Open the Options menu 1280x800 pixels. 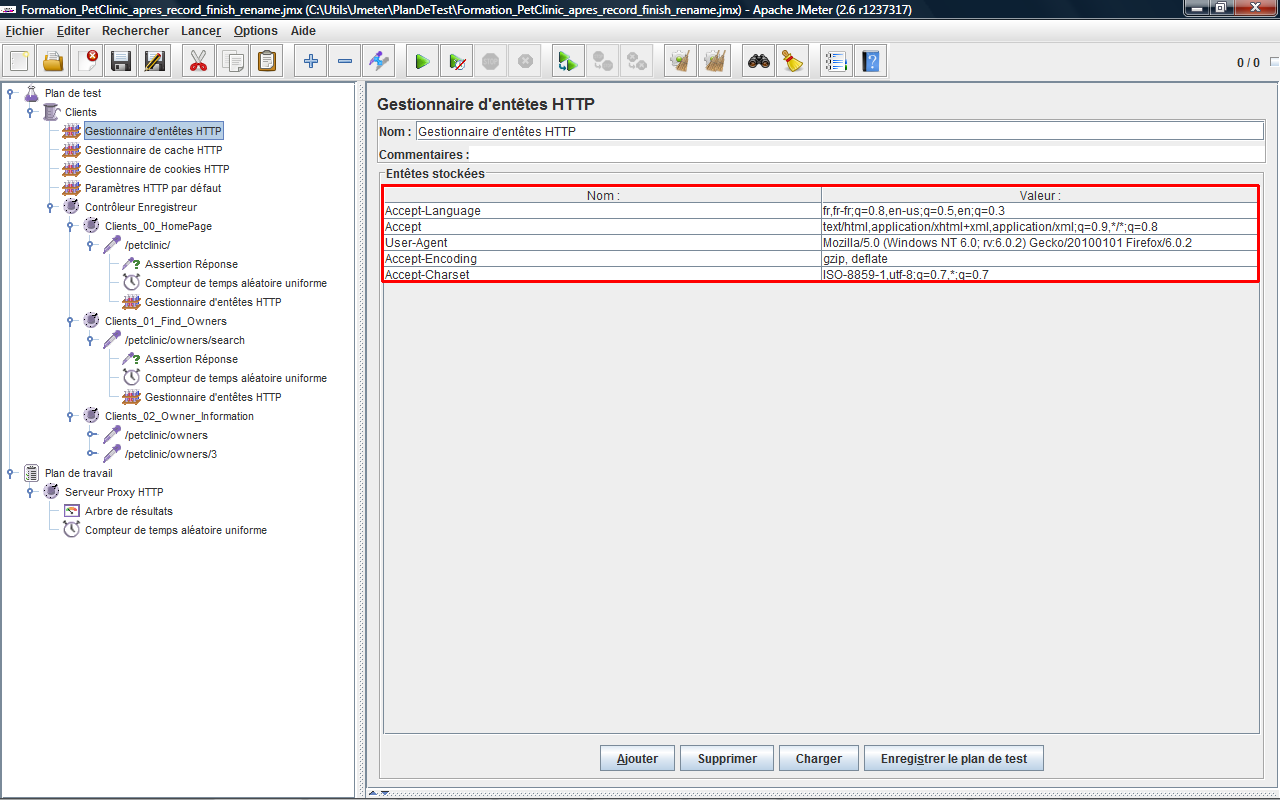(255, 31)
